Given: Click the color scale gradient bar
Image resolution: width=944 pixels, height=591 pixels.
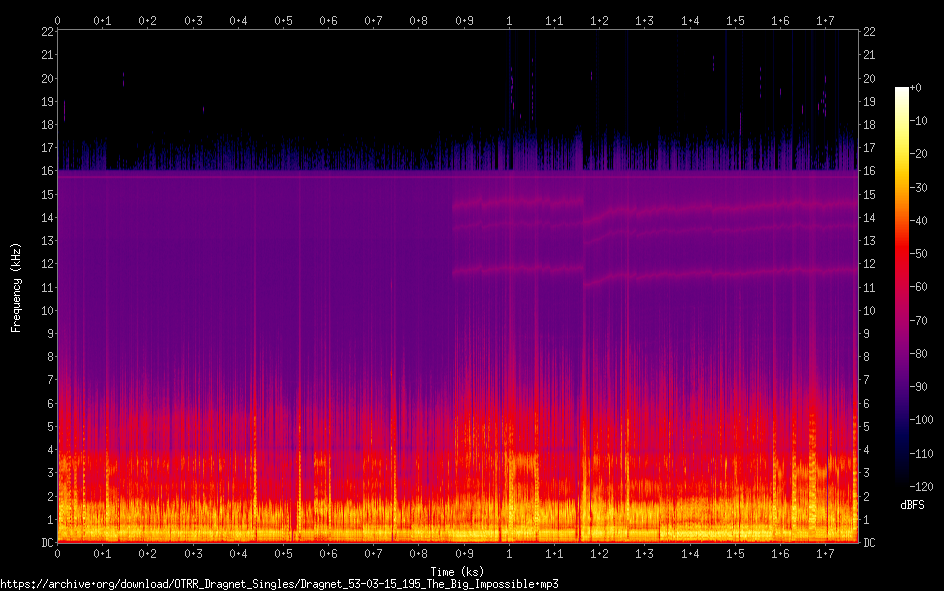Looking at the screenshot, I should (902, 287).
